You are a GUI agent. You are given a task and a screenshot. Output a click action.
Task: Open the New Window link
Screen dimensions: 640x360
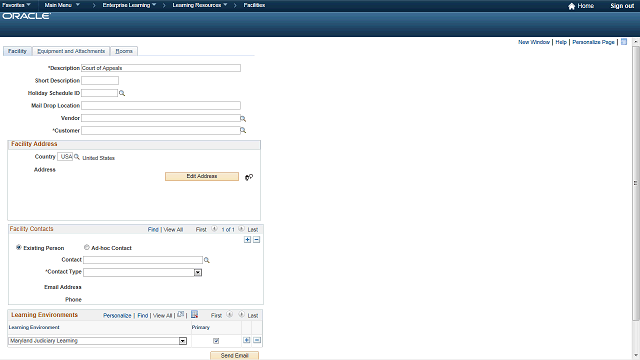(534, 42)
